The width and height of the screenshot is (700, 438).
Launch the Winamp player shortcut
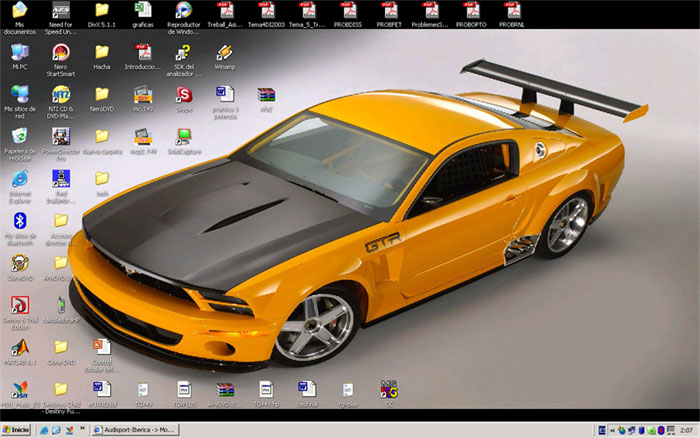(x=225, y=53)
